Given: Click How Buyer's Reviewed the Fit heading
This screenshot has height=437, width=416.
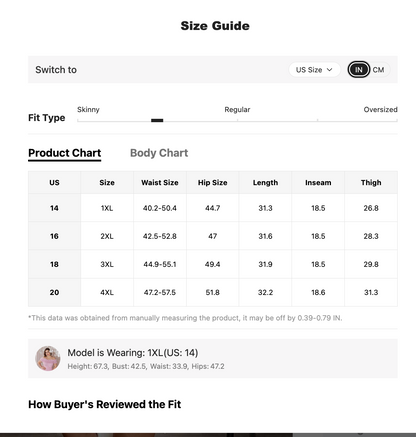Looking at the screenshot, I should tap(105, 404).
